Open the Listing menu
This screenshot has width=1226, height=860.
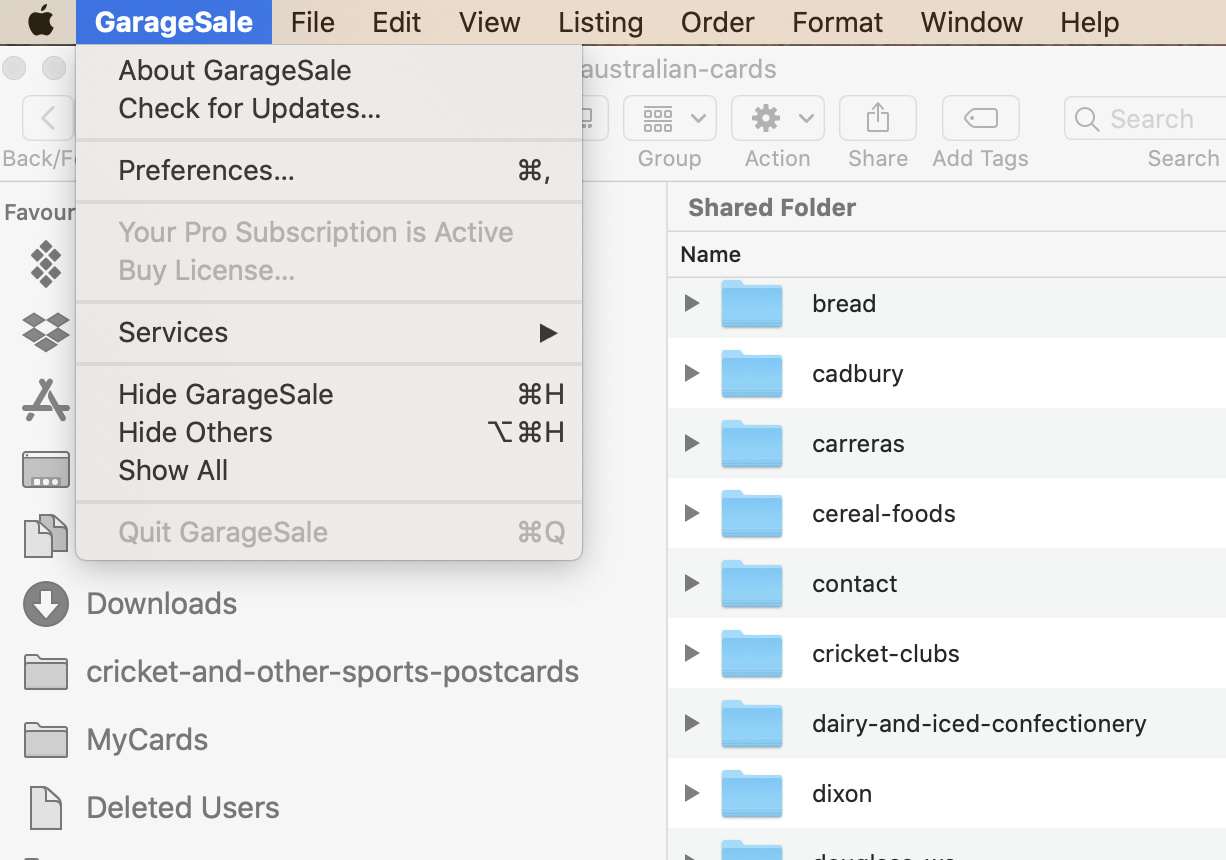600,22
